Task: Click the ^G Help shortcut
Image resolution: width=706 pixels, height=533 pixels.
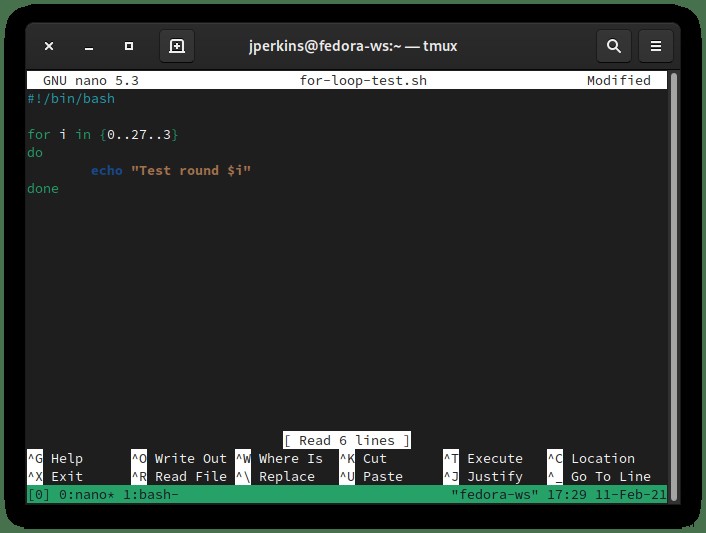Action: pos(55,458)
